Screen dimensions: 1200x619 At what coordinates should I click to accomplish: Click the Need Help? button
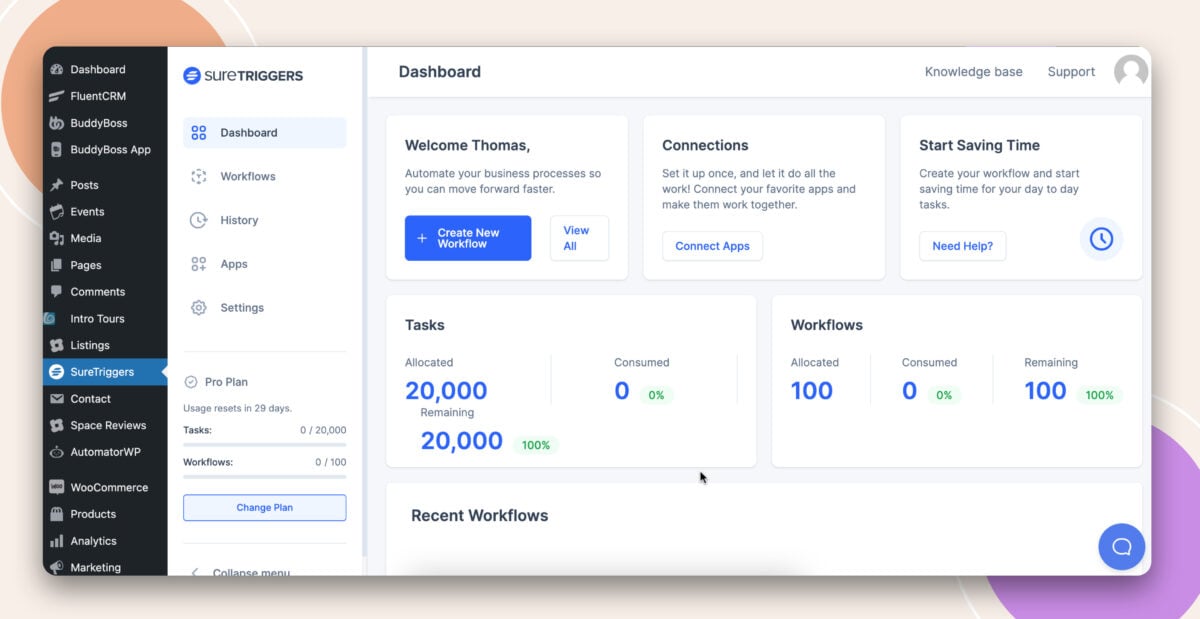point(962,246)
